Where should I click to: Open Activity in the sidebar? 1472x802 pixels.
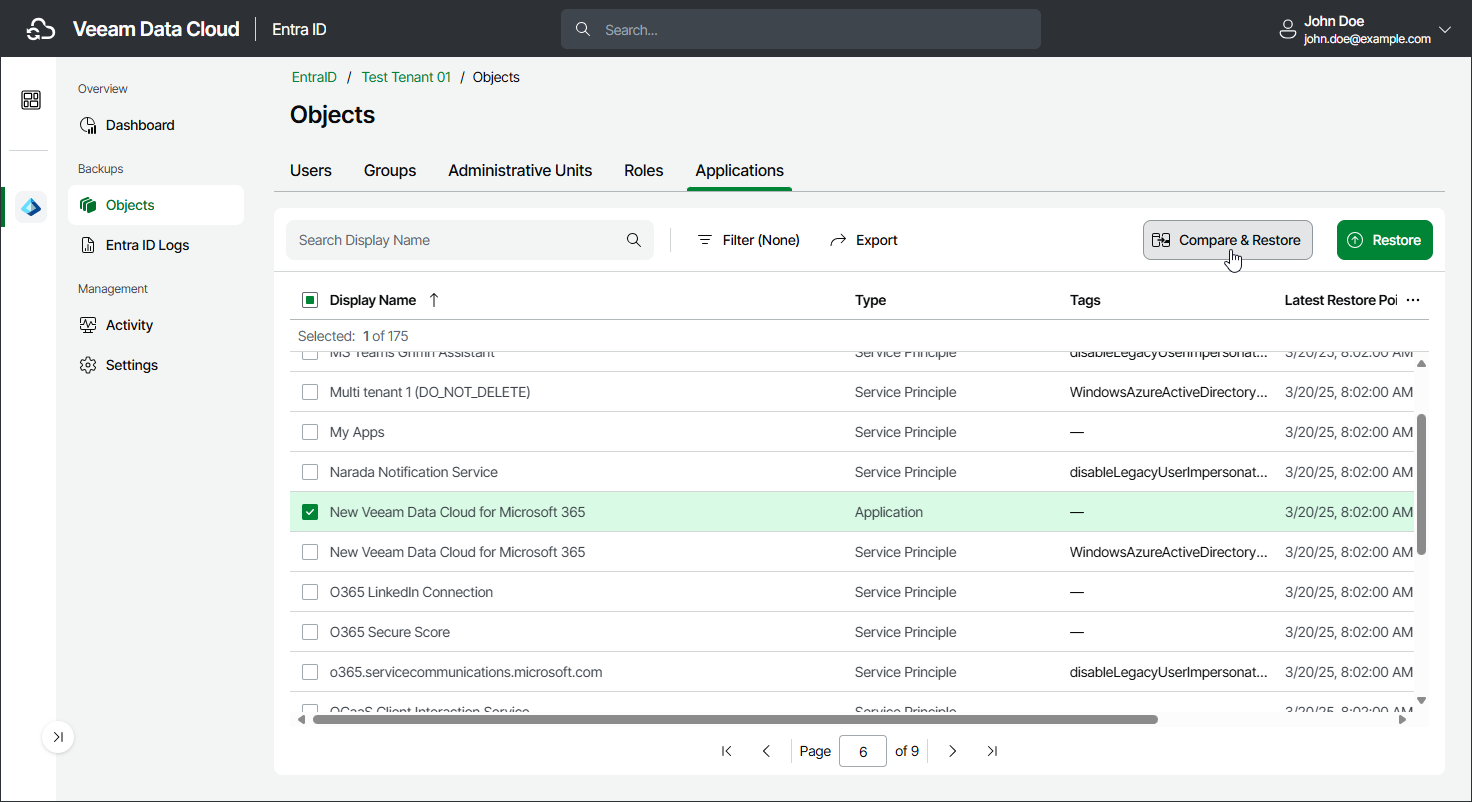pyautogui.click(x=156, y=325)
